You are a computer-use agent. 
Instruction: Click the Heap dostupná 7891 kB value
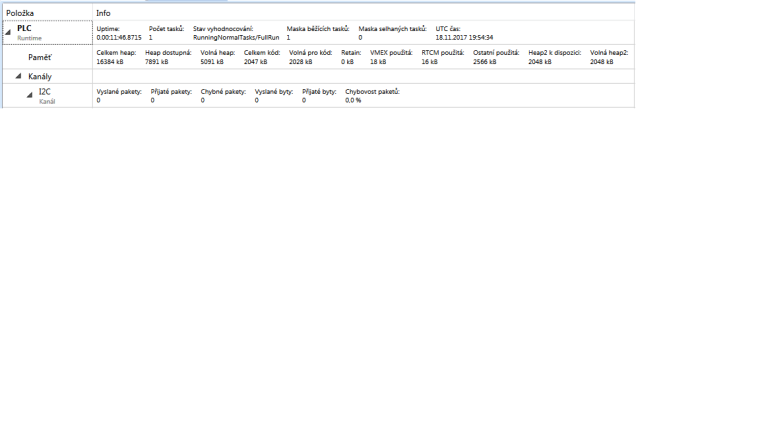[158, 62]
